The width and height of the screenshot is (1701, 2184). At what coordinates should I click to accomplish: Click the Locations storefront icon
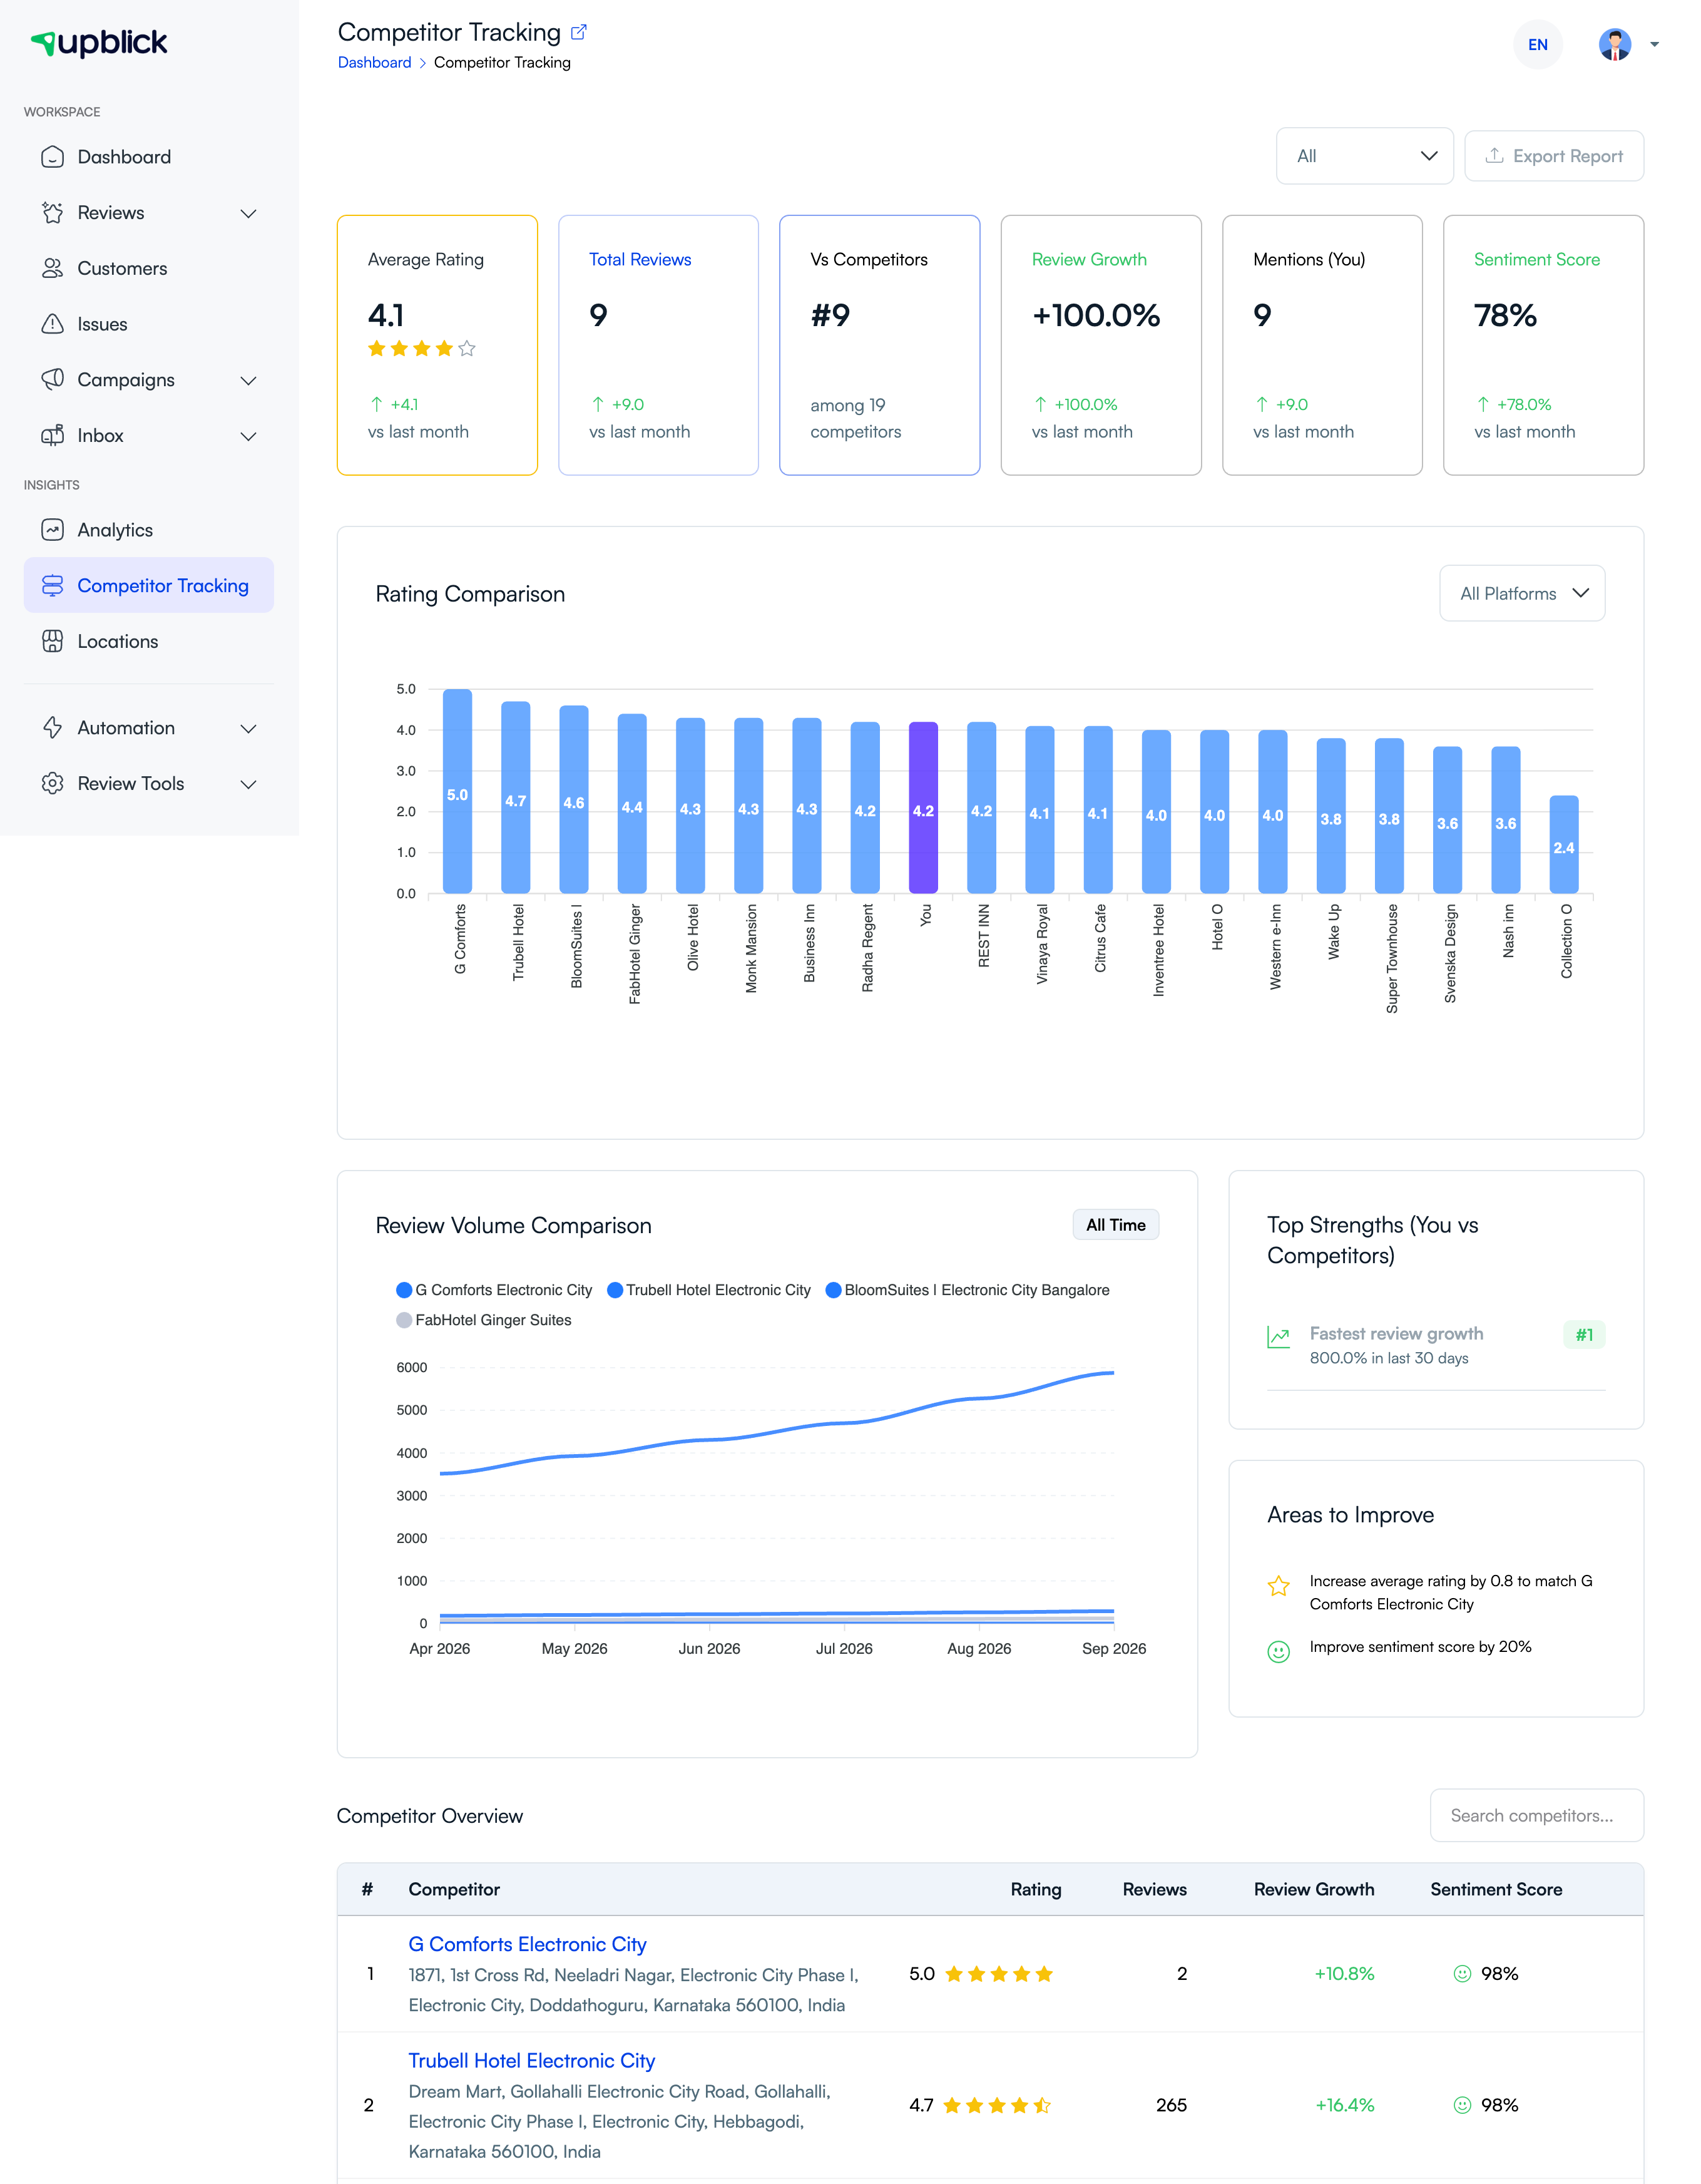pyautogui.click(x=52, y=642)
